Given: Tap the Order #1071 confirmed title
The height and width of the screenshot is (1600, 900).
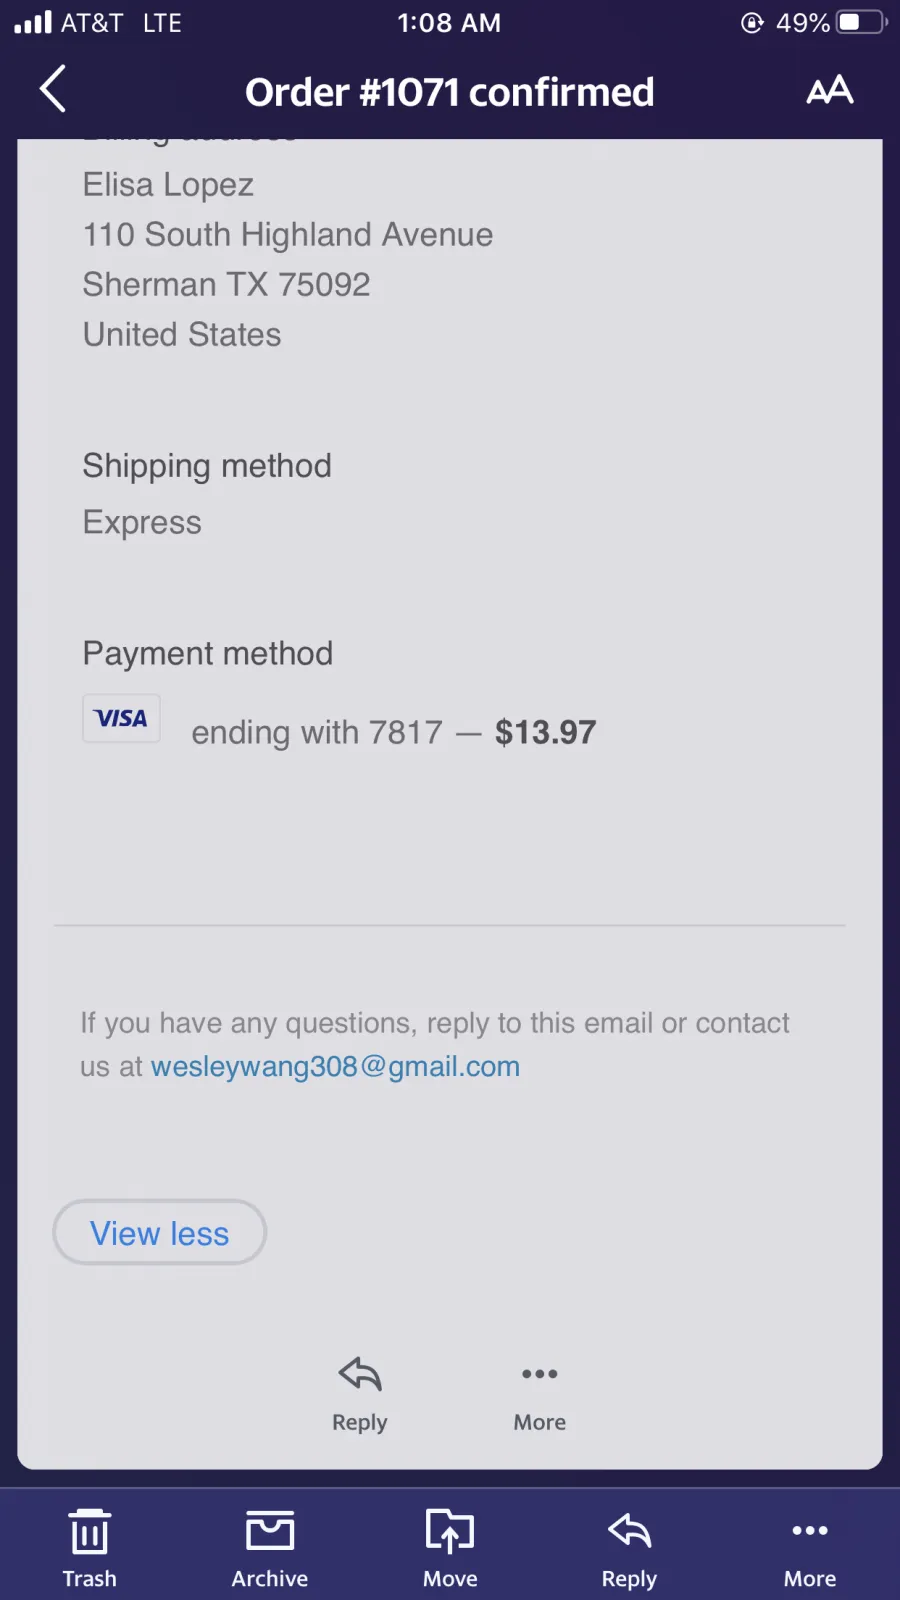Looking at the screenshot, I should [450, 92].
